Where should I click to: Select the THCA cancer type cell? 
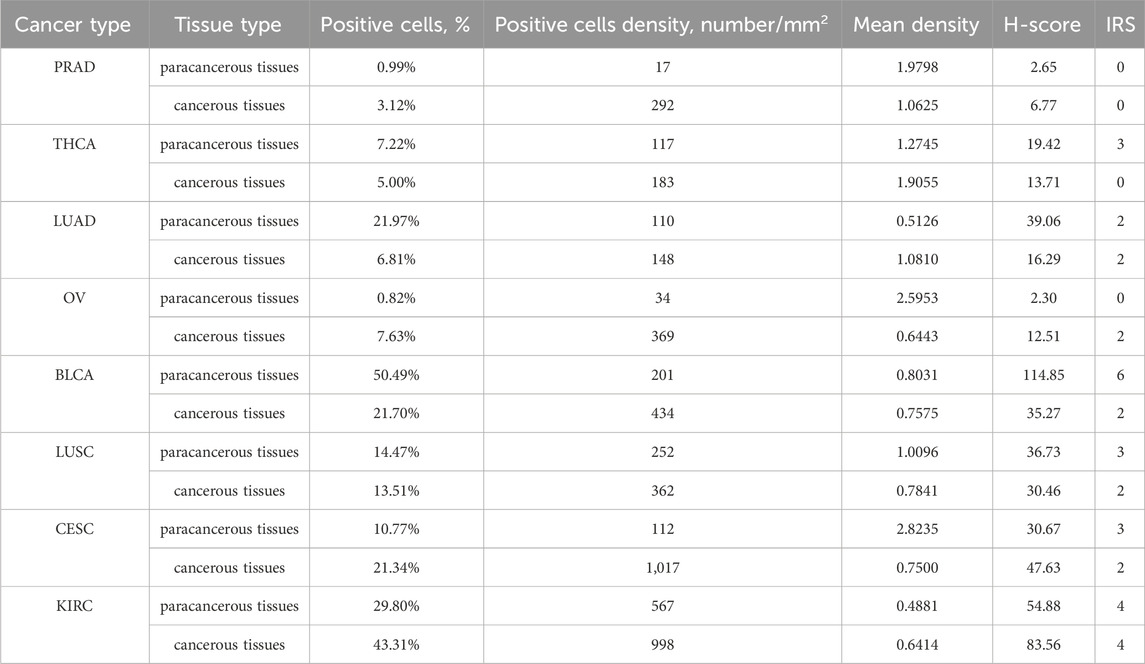pyautogui.click(x=74, y=144)
